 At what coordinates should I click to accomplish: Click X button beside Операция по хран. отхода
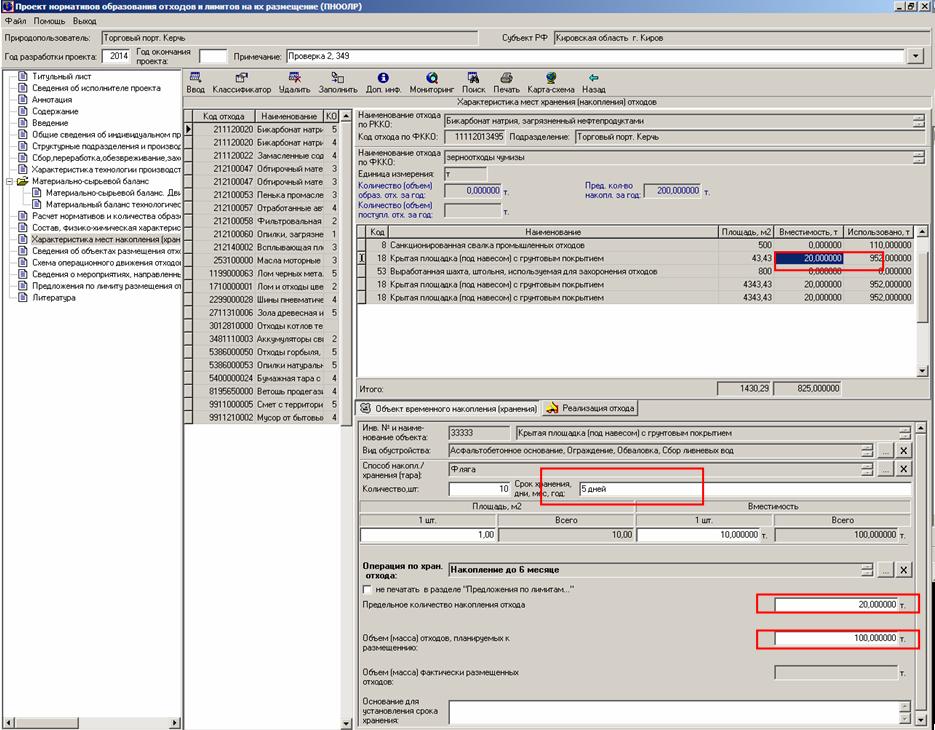903,570
